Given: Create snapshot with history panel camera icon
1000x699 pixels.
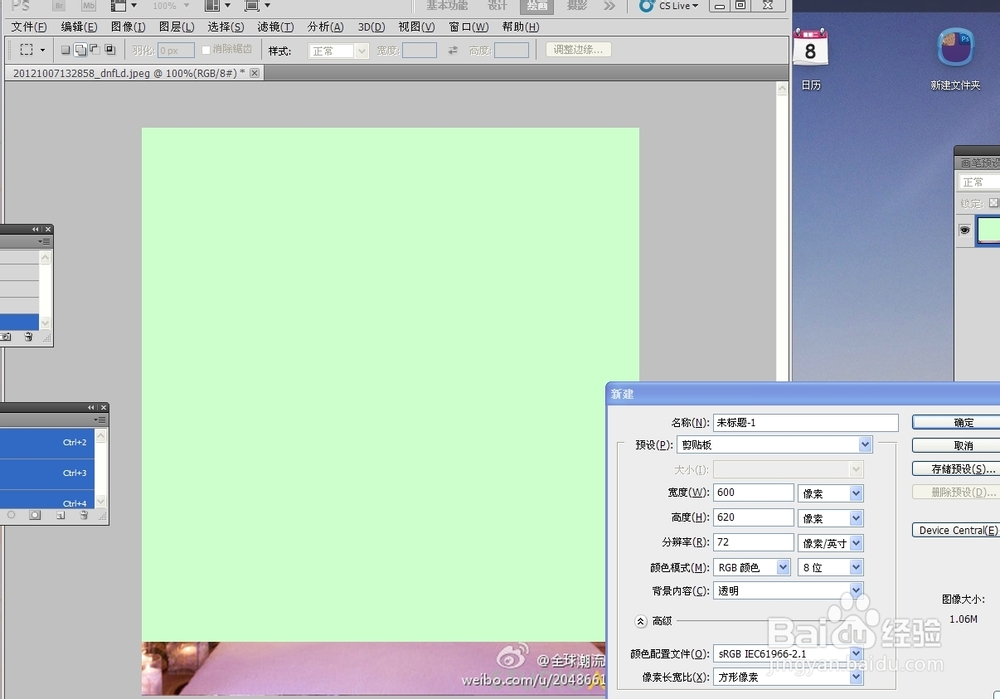Looking at the screenshot, I should [x=6, y=337].
